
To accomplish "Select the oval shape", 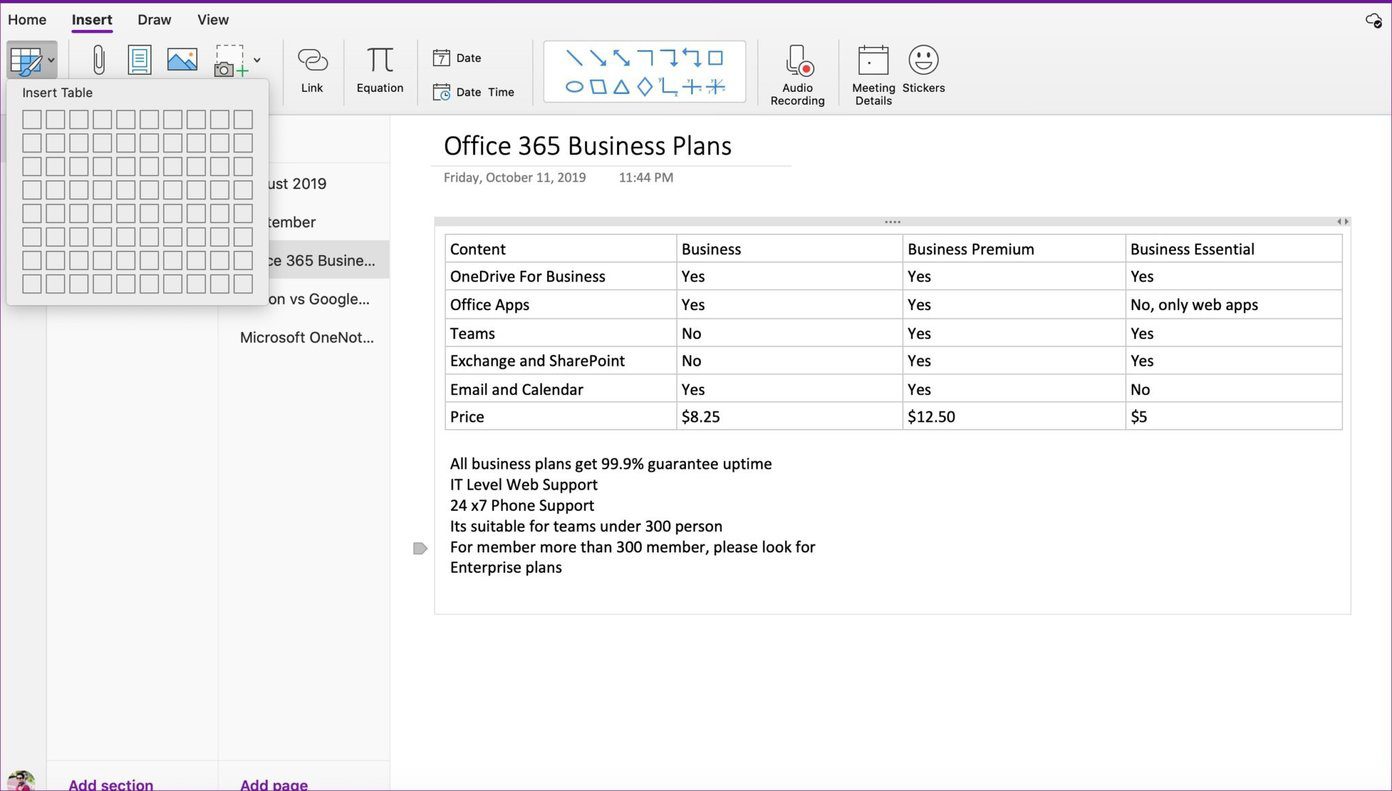I will coord(574,87).
